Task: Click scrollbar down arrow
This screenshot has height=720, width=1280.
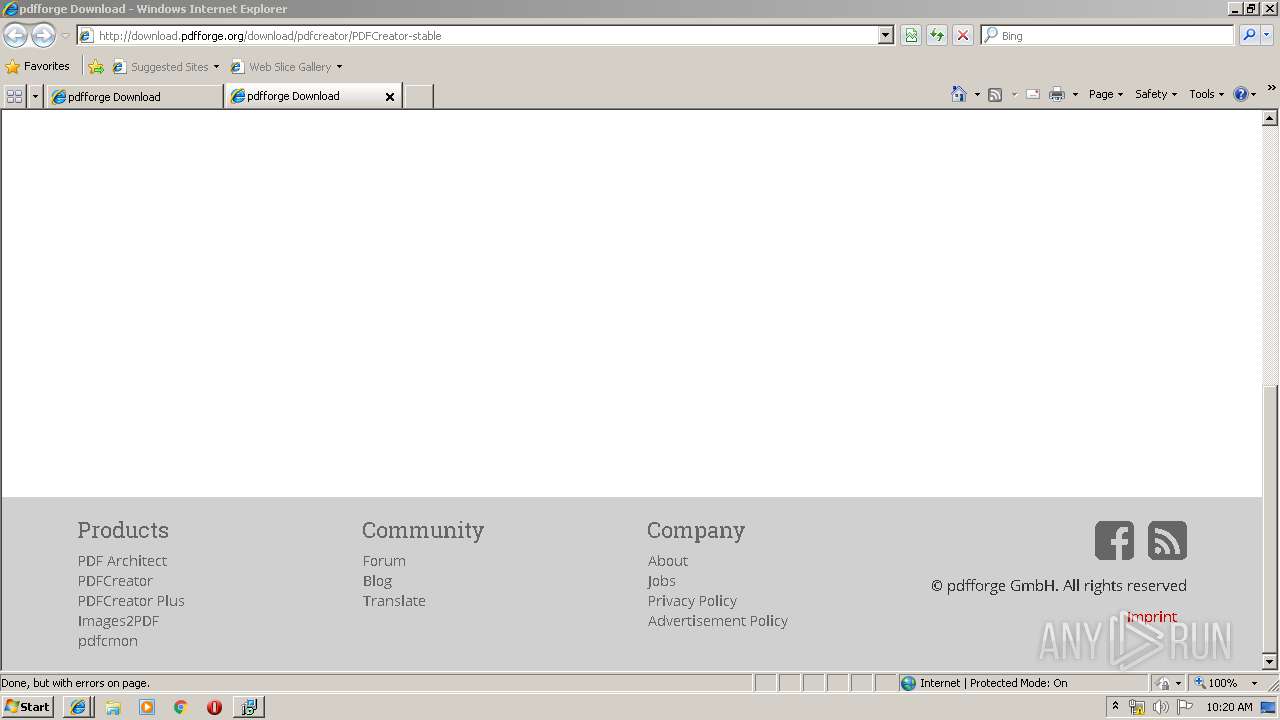Action: click(x=1270, y=662)
